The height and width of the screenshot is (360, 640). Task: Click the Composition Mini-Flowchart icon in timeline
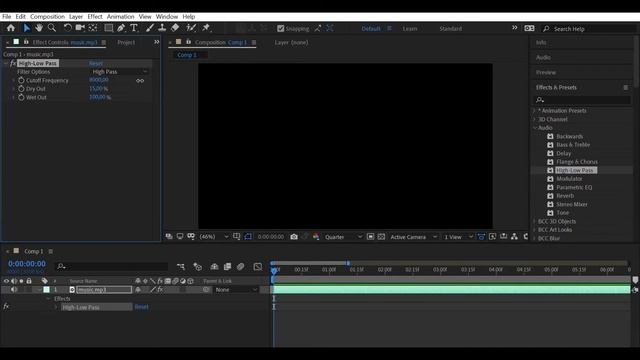(181, 267)
